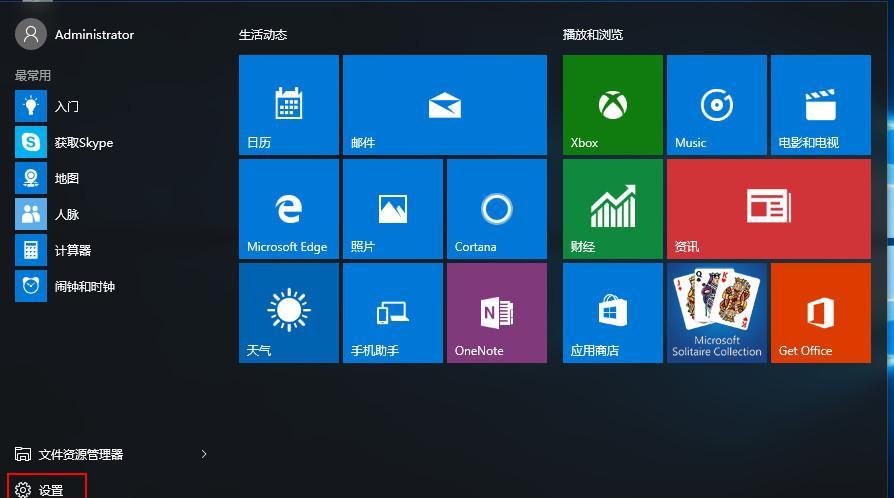Open the Maps (地图) app icon

pyautogui.click(x=31, y=178)
